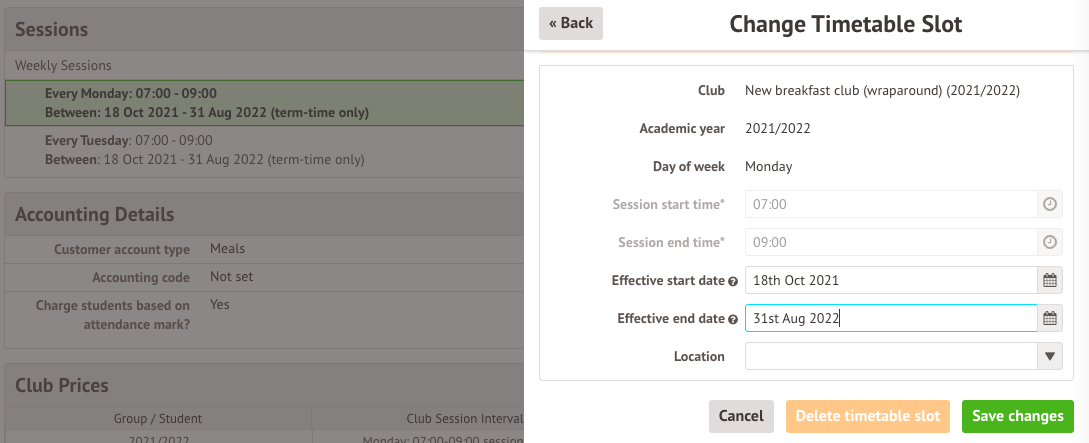This screenshot has height=443, width=1089.
Task: Click the help icon beside Effective start date
Action: [733, 281]
